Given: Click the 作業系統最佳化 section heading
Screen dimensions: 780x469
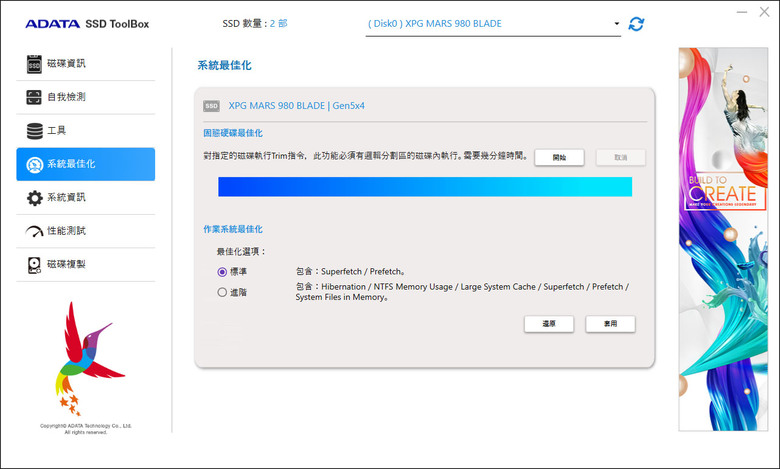Looking at the screenshot, I should point(233,229).
